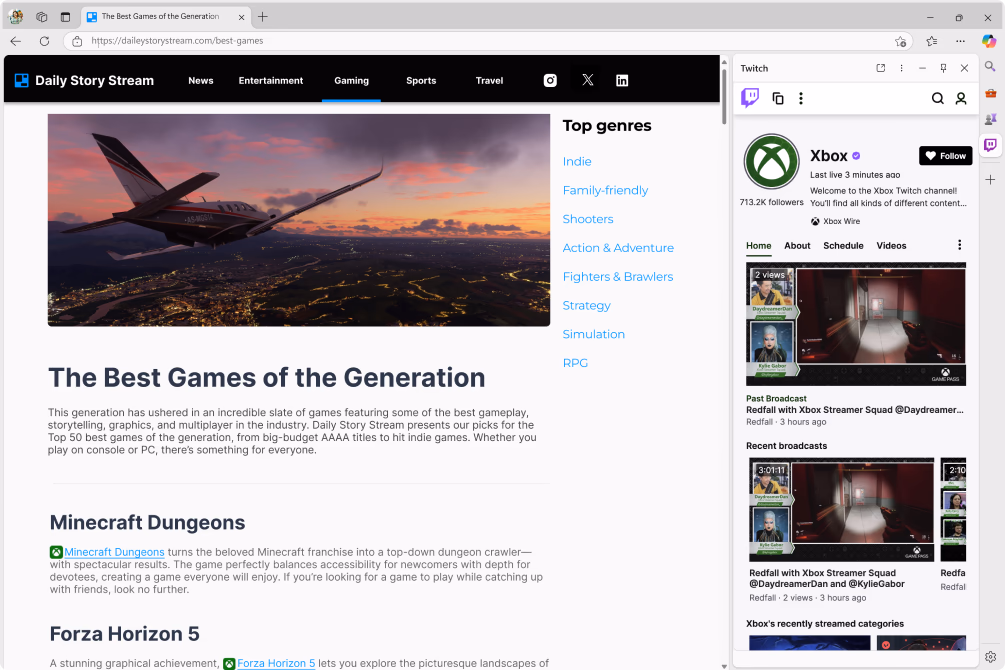Pin the Twitch sidebar panel
Image resolution: width=1005 pixels, height=670 pixels.
pos(943,68)
